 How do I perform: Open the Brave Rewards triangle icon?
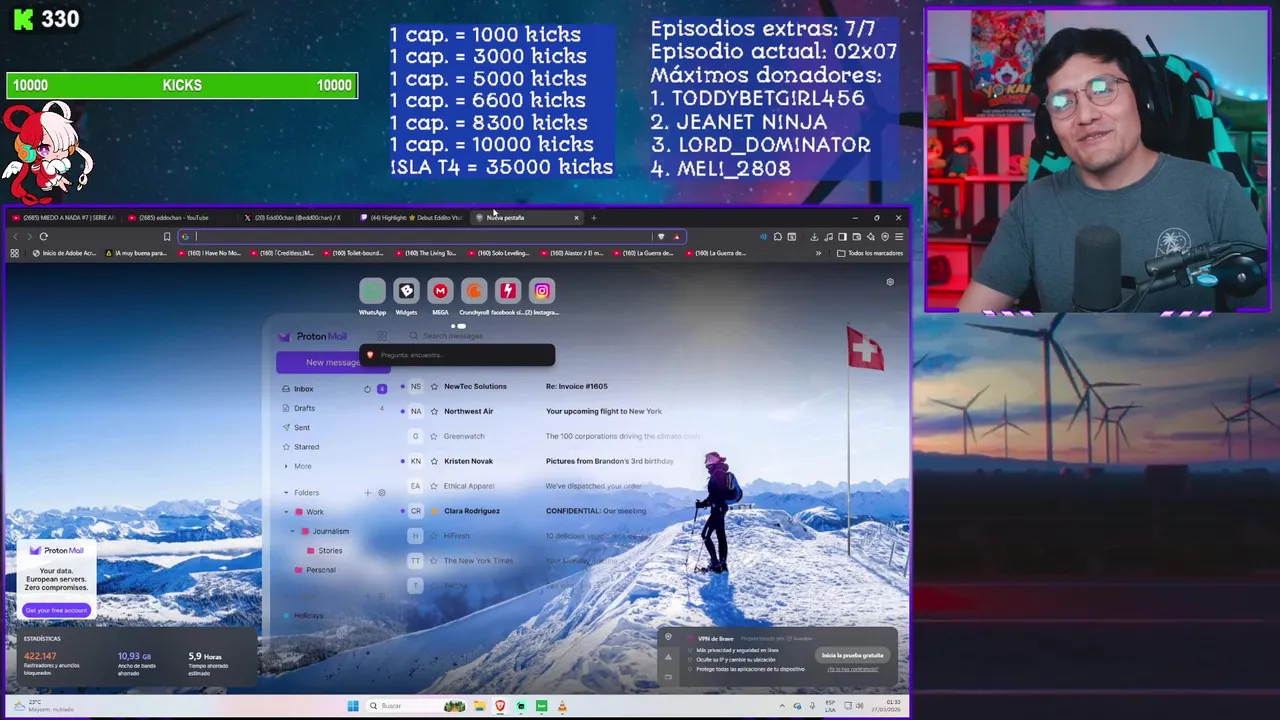point(677,237)
